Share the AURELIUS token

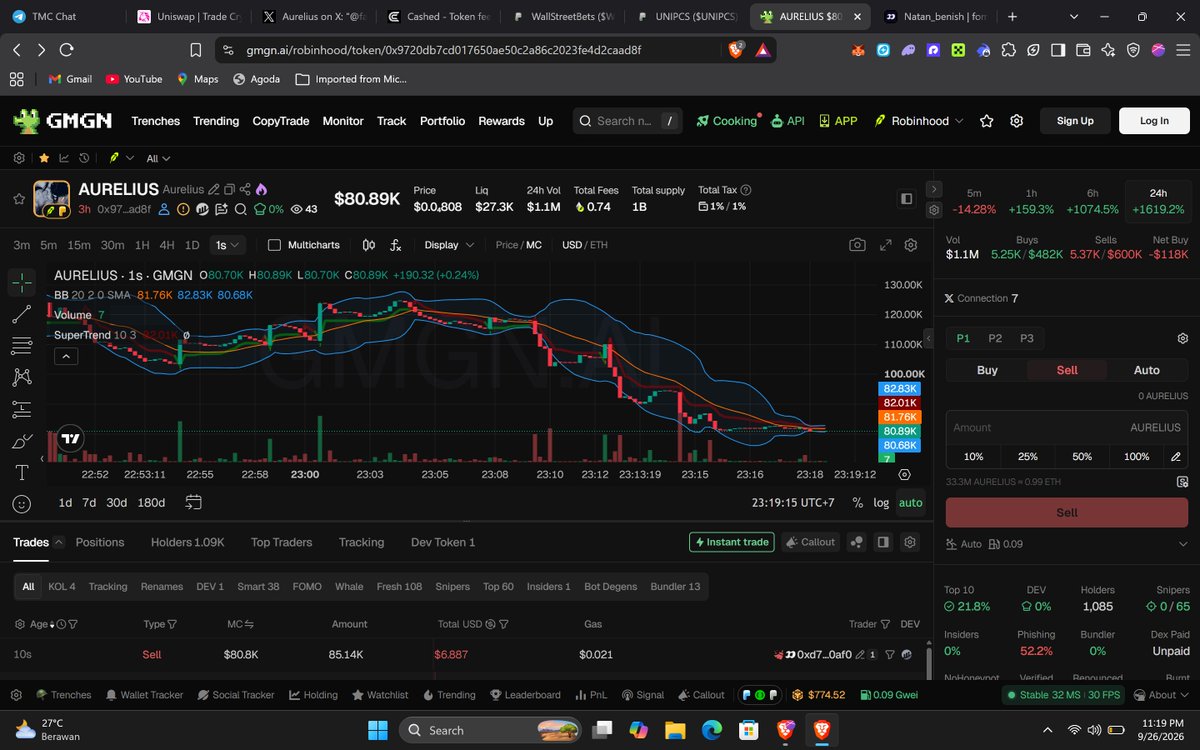(245, 189)
